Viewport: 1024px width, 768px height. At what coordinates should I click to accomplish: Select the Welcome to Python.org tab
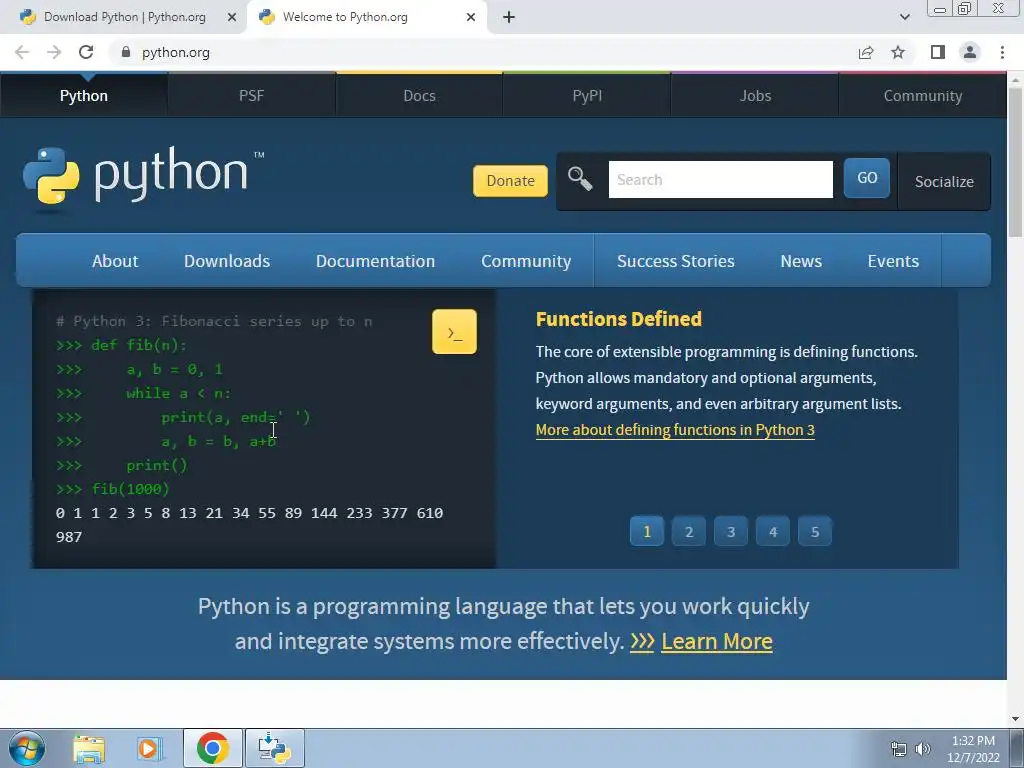pyautogui.click(x=366, y=17)
